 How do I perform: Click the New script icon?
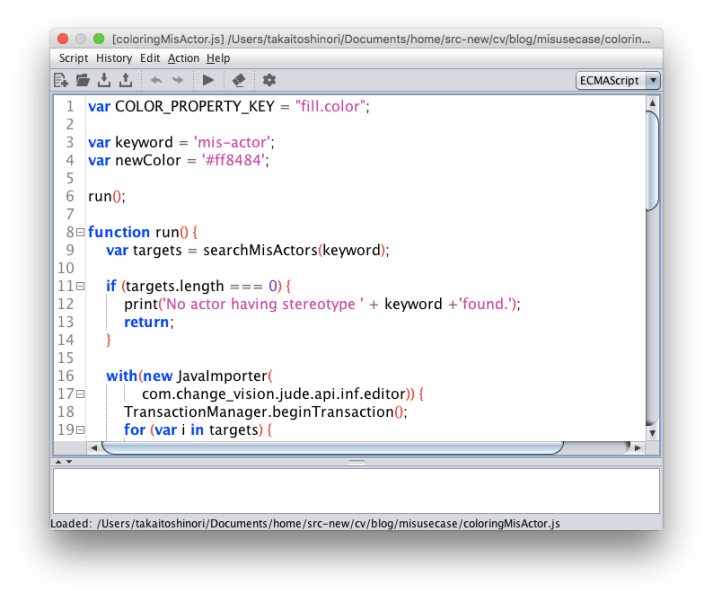(x=62, y=80)
